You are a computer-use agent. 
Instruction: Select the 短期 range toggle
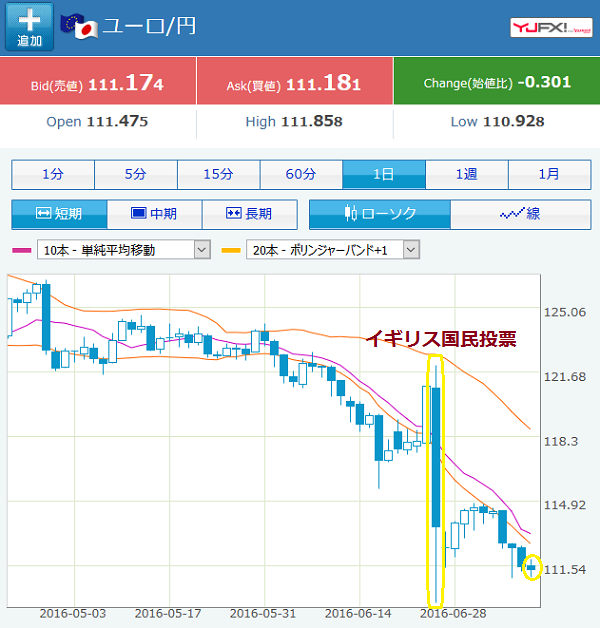click(59, 214)
